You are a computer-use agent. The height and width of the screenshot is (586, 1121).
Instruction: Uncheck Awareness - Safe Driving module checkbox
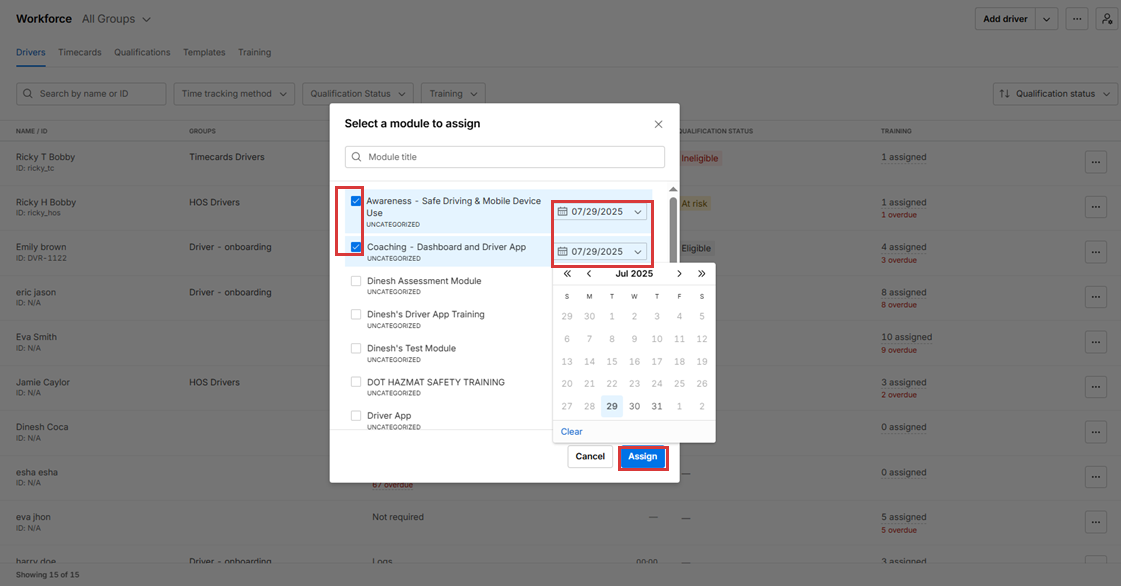tap(356, 201)
